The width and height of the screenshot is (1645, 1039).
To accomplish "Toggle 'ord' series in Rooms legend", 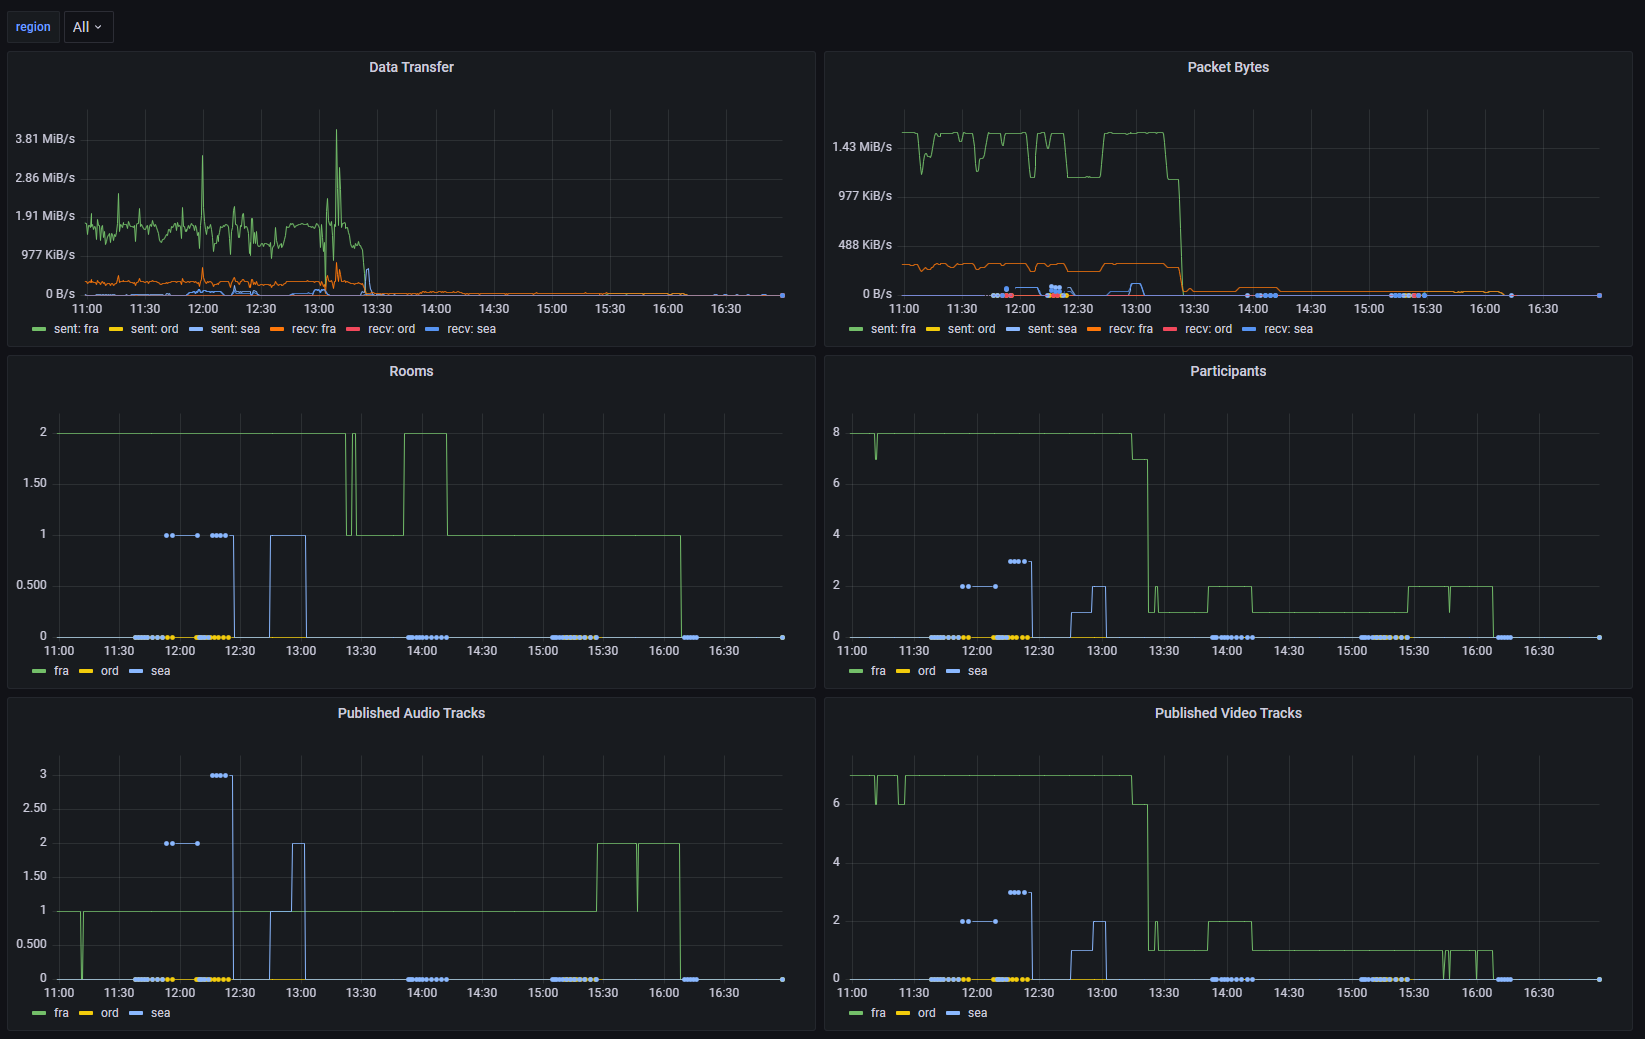I will pos(109,671).
